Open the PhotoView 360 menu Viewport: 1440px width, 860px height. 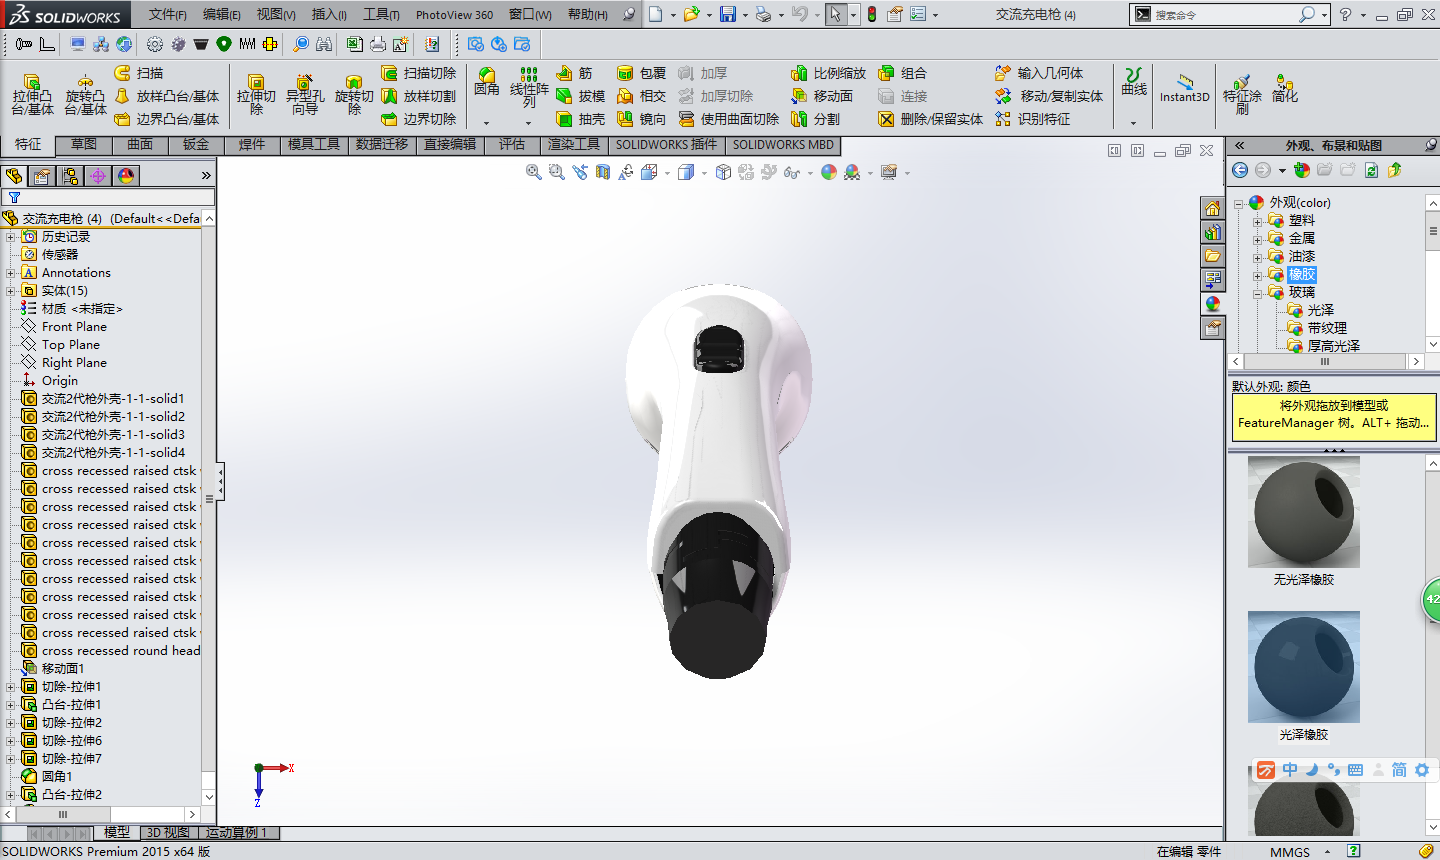click(x=454, y=14)
